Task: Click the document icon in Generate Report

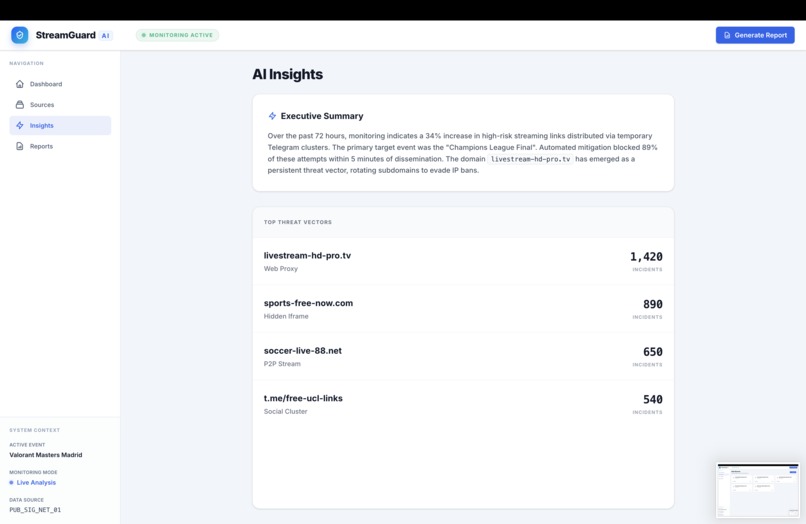Action: [x=727, y=35]
